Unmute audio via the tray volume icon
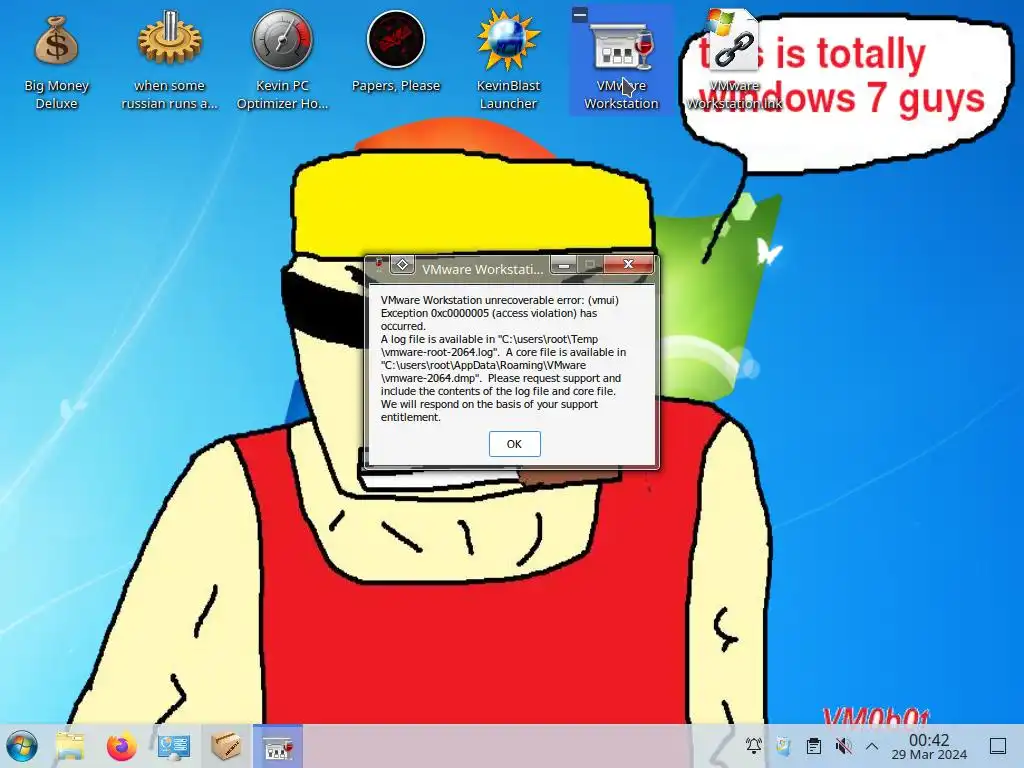 click(843, 745)
